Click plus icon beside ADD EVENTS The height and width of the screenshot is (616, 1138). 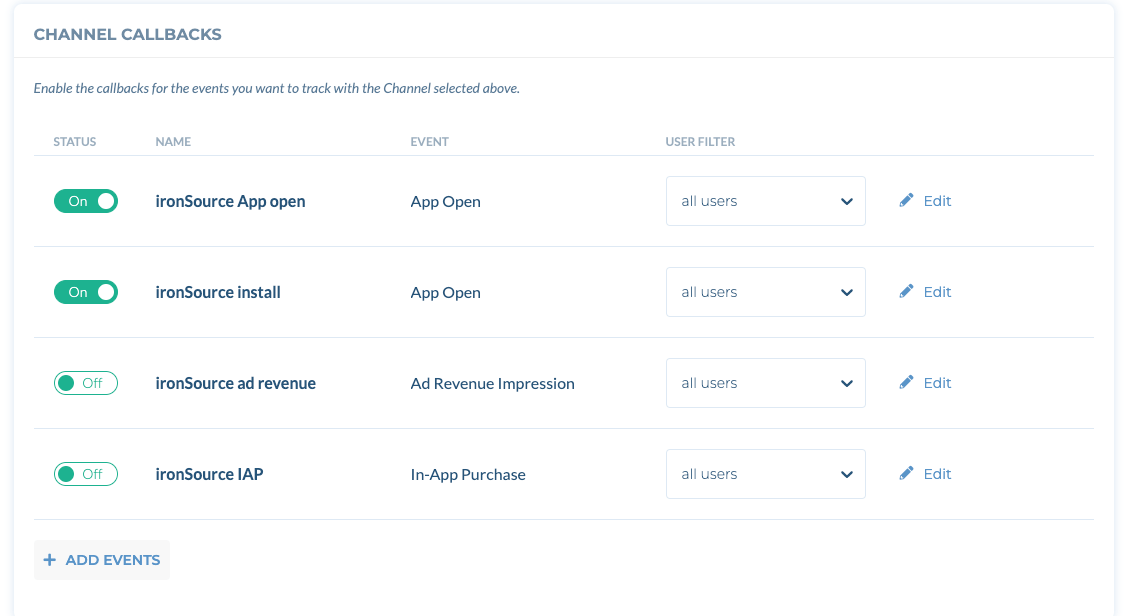tap(49, 559)
